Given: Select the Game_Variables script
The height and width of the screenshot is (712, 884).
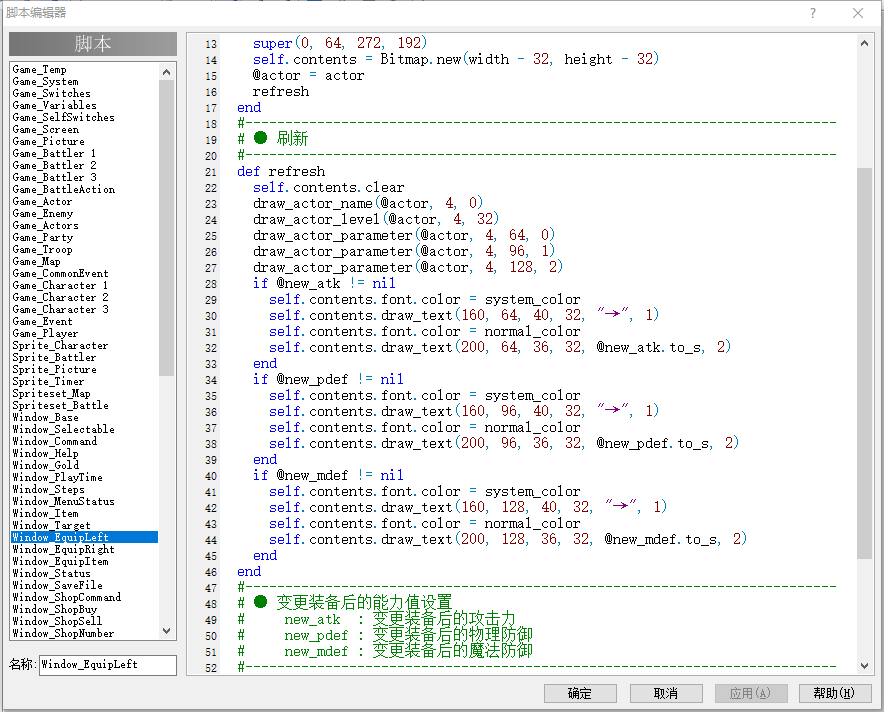Looking at the screenshot, I should (85, 105).
